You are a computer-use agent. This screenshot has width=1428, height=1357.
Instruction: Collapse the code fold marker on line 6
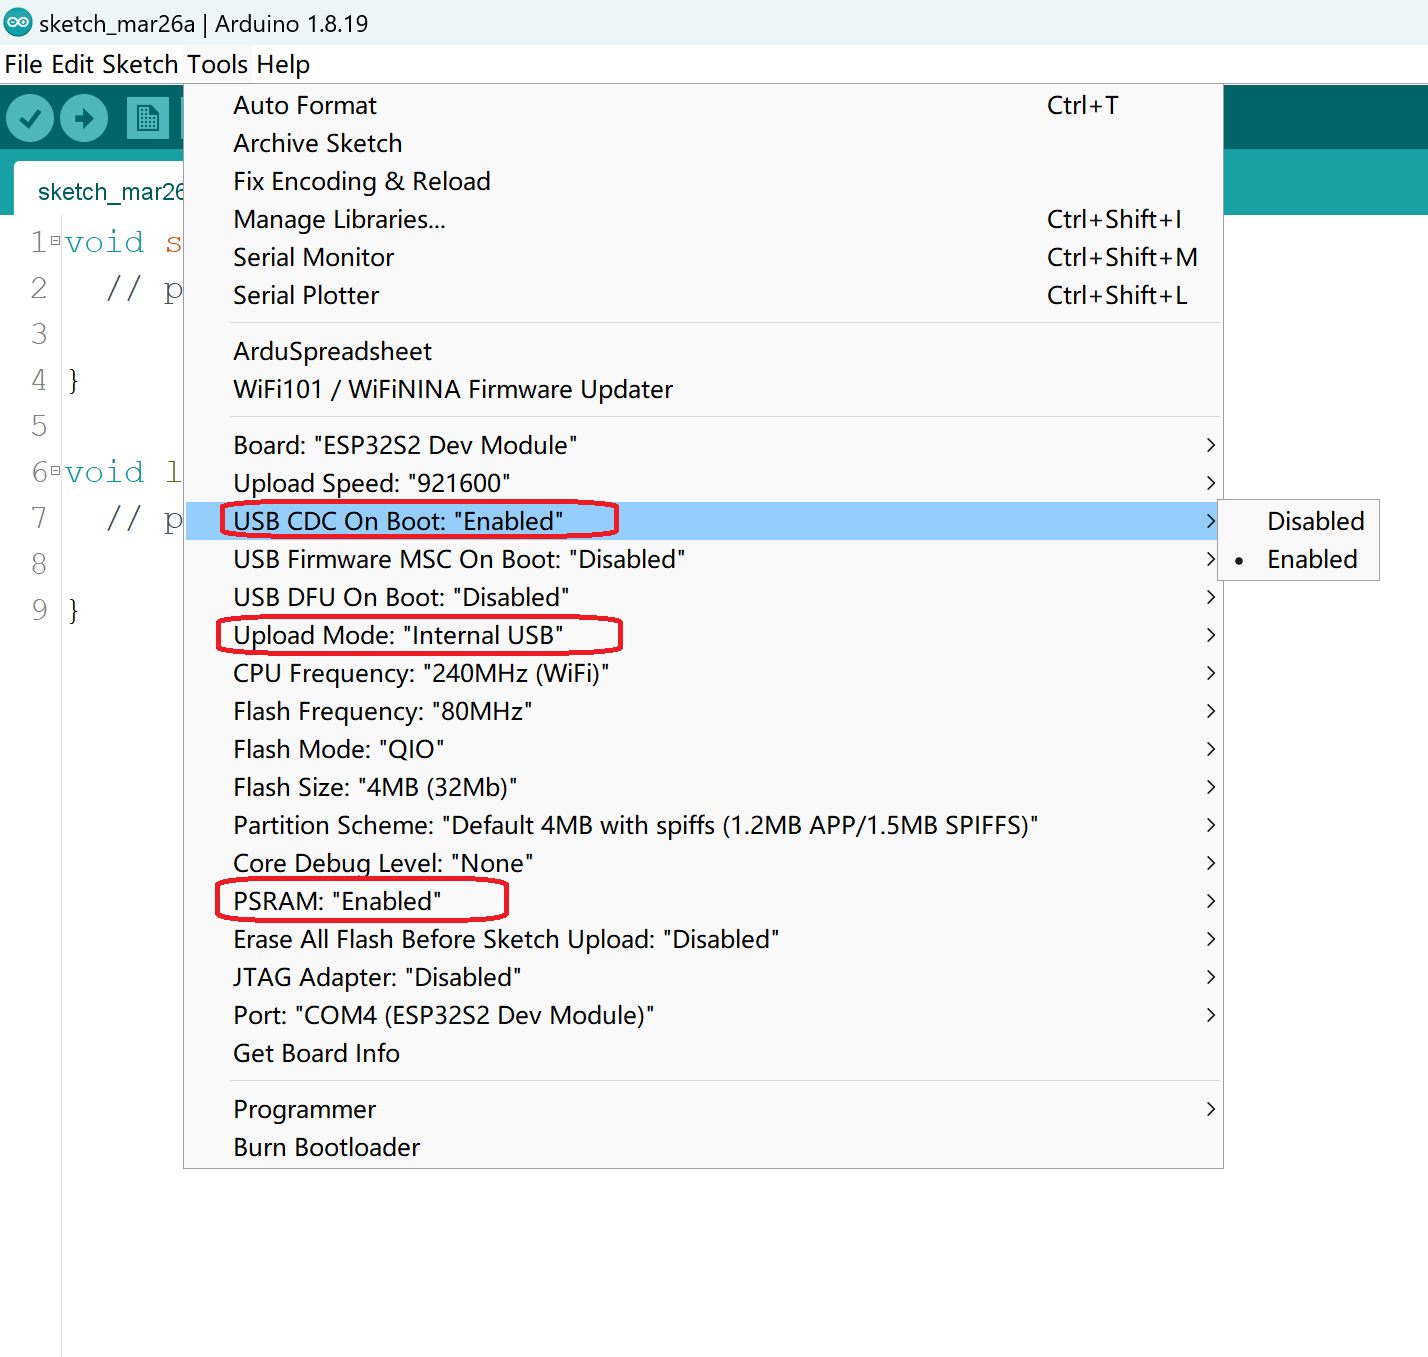click(x=56, y=471)
